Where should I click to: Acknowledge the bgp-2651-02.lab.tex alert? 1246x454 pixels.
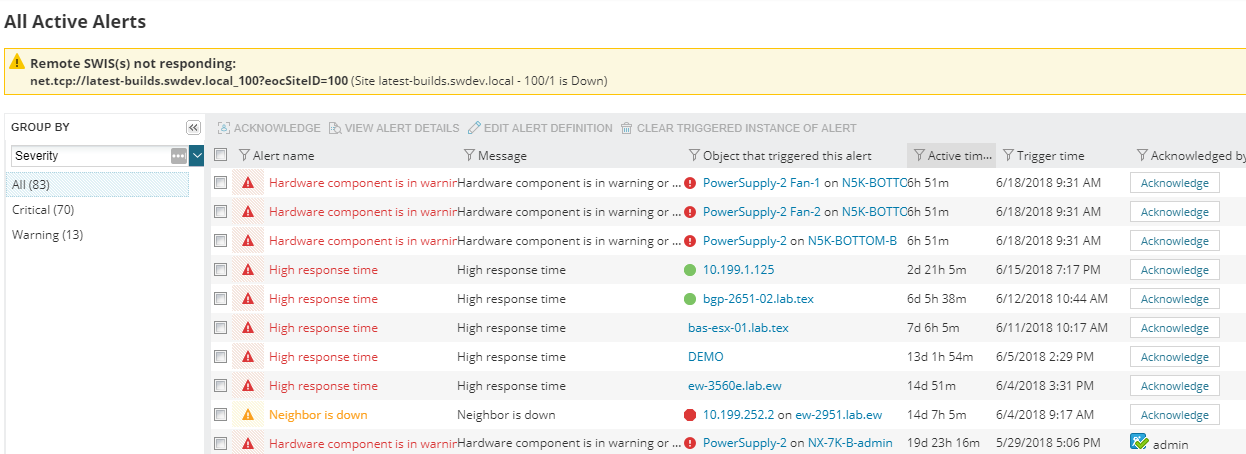click(x=1174, y=299)
